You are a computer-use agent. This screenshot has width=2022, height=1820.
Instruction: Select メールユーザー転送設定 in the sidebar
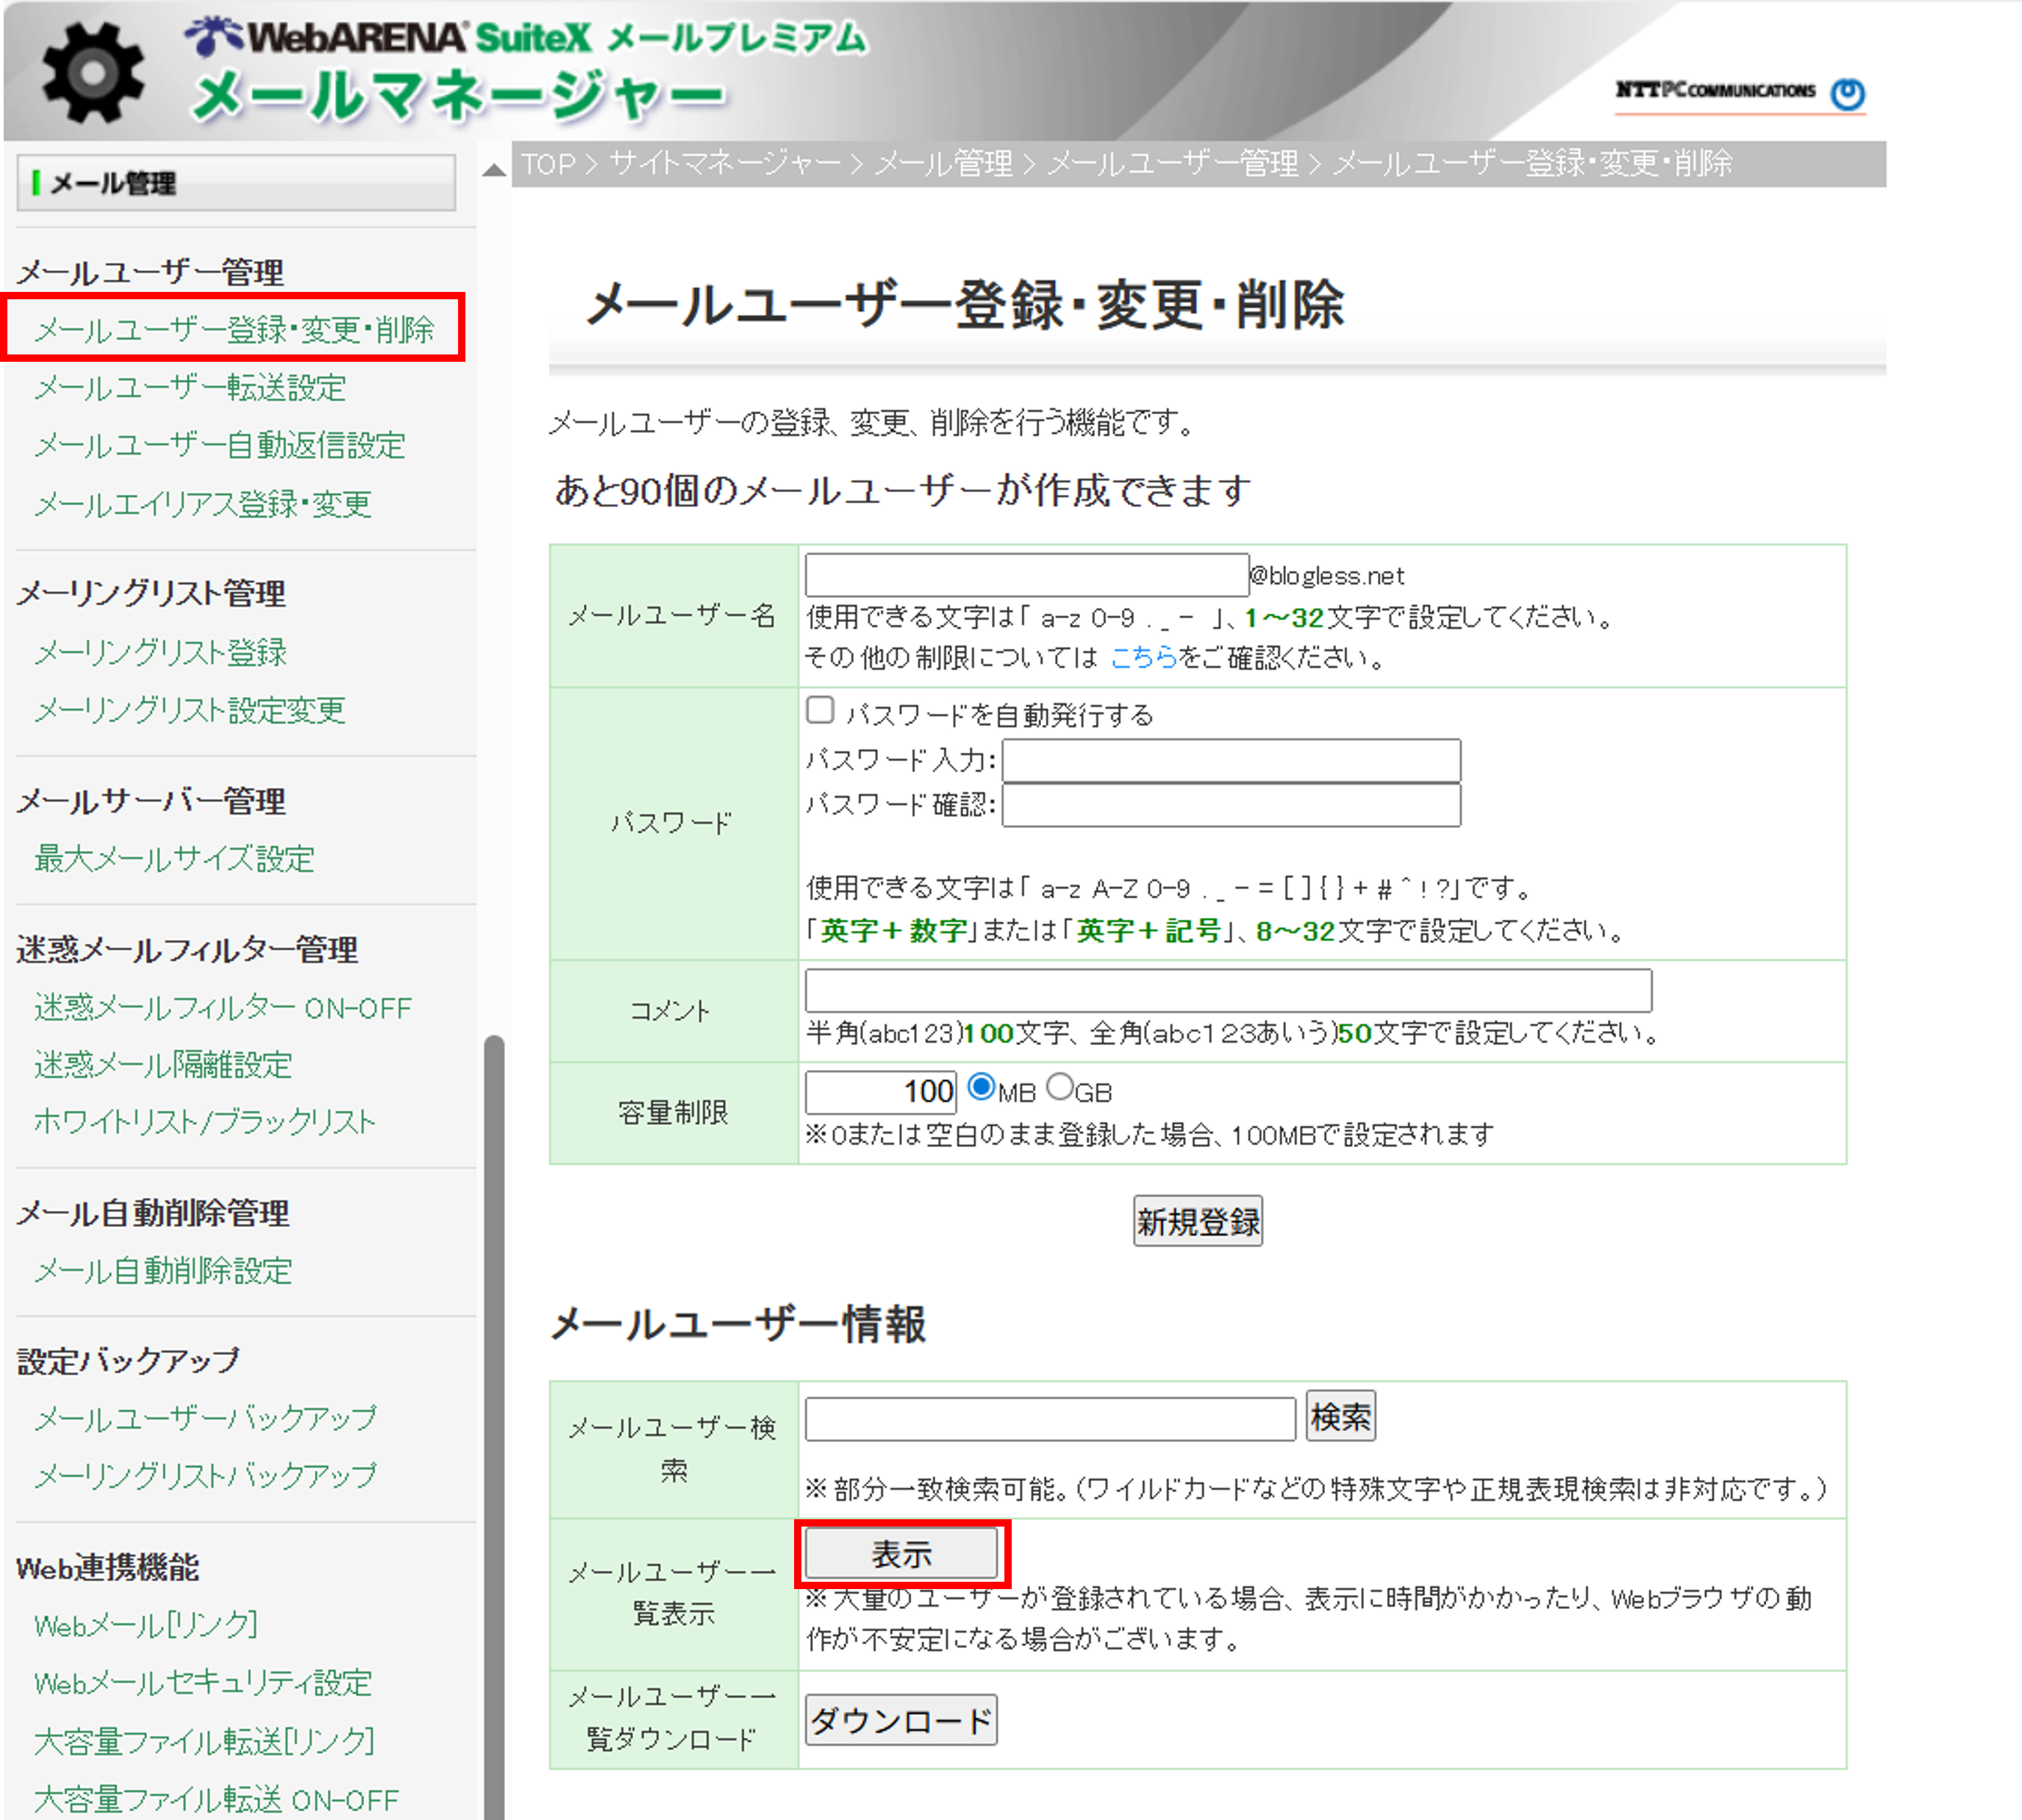pos(190,388)
